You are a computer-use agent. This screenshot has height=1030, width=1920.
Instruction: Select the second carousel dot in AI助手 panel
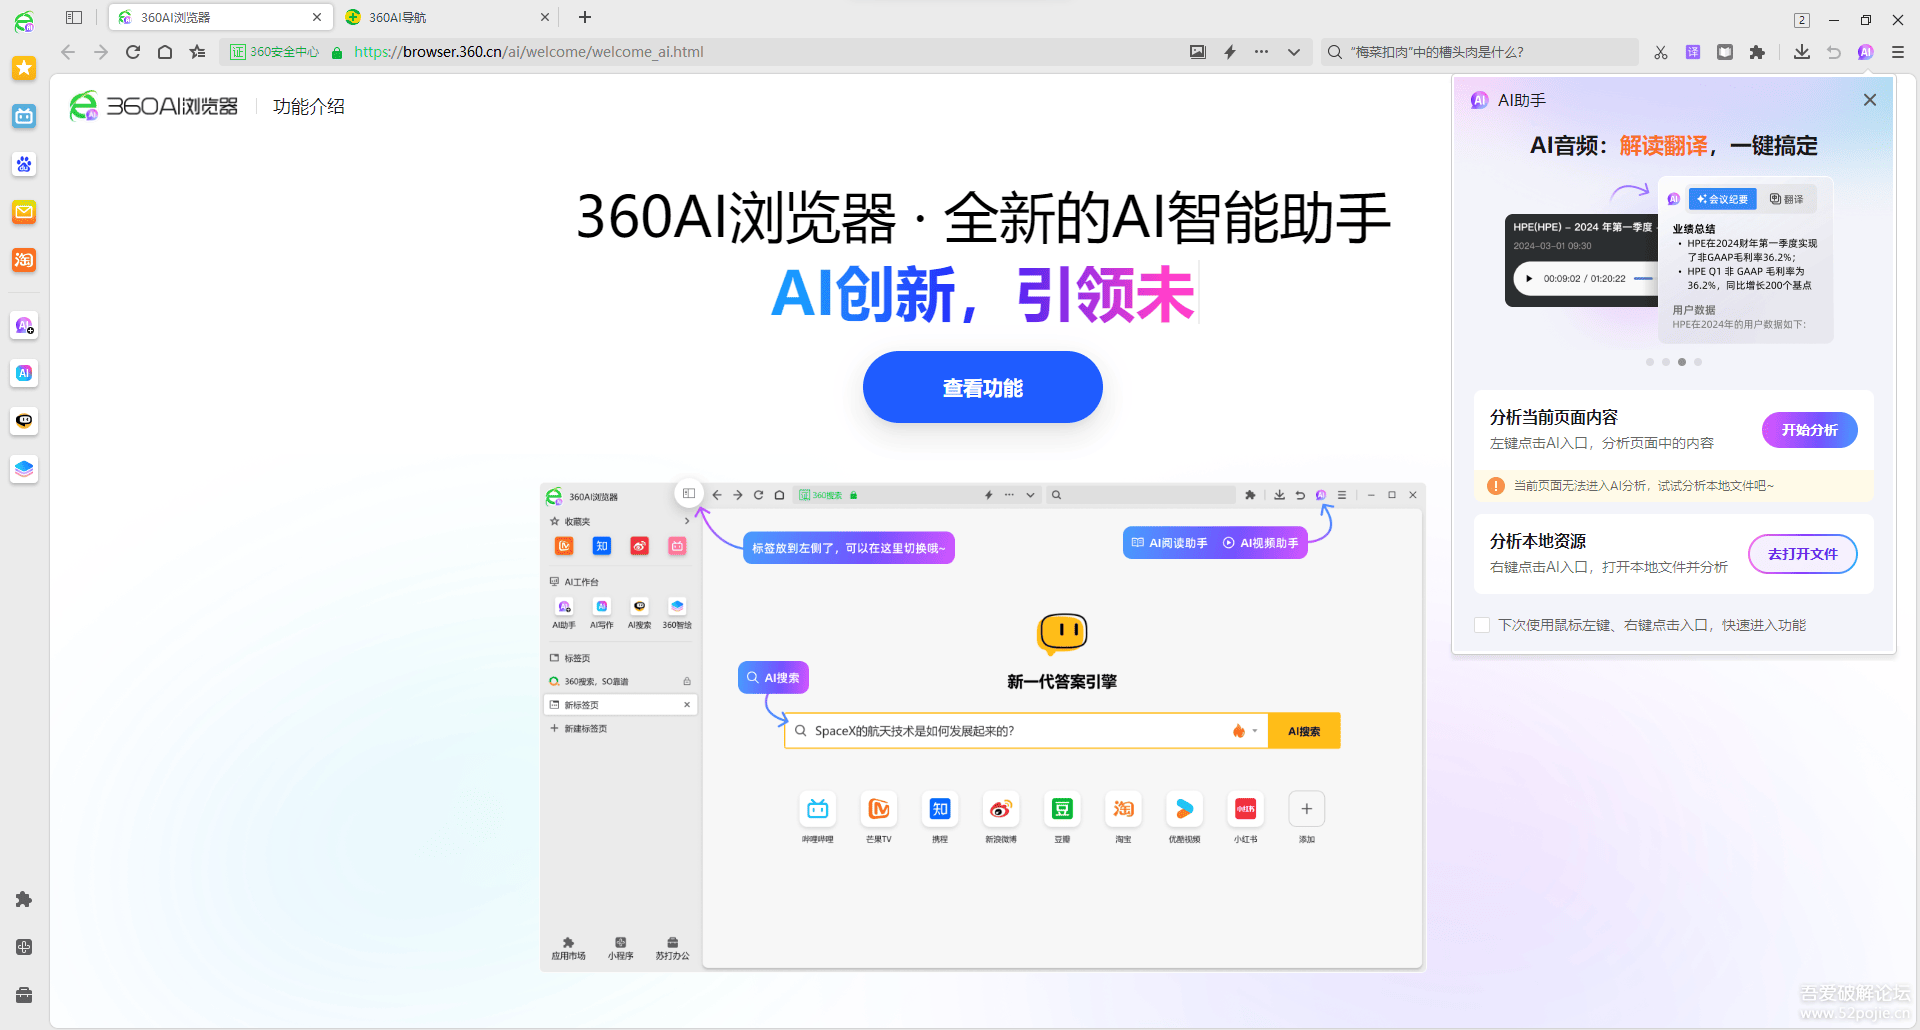coord(1666,362)
